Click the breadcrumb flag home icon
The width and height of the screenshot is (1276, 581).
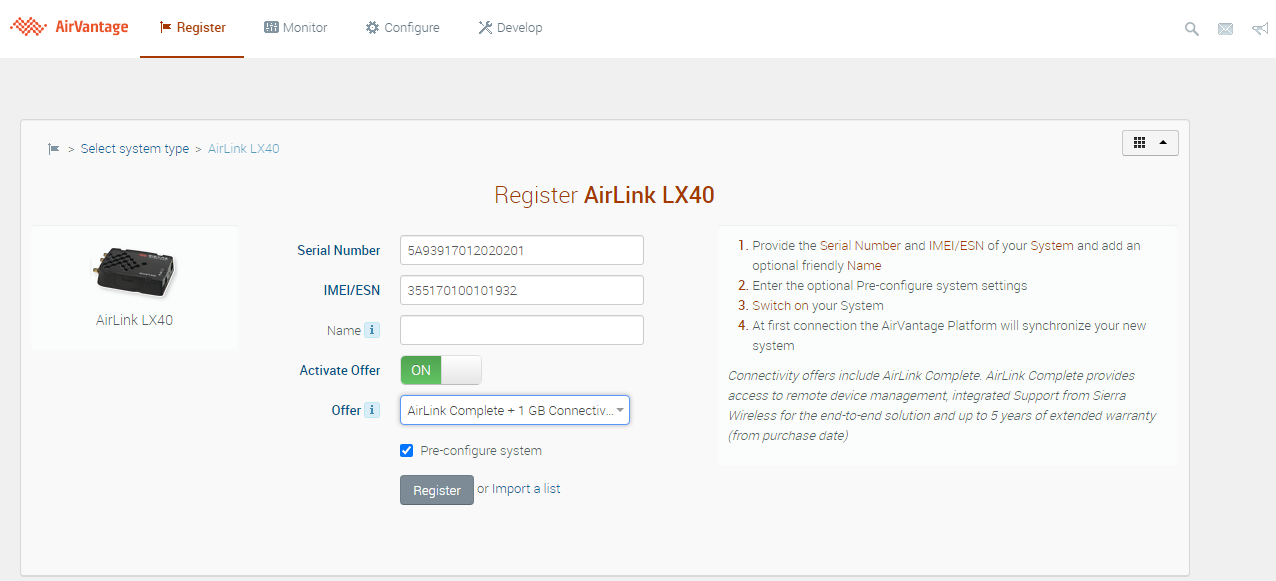54,149
